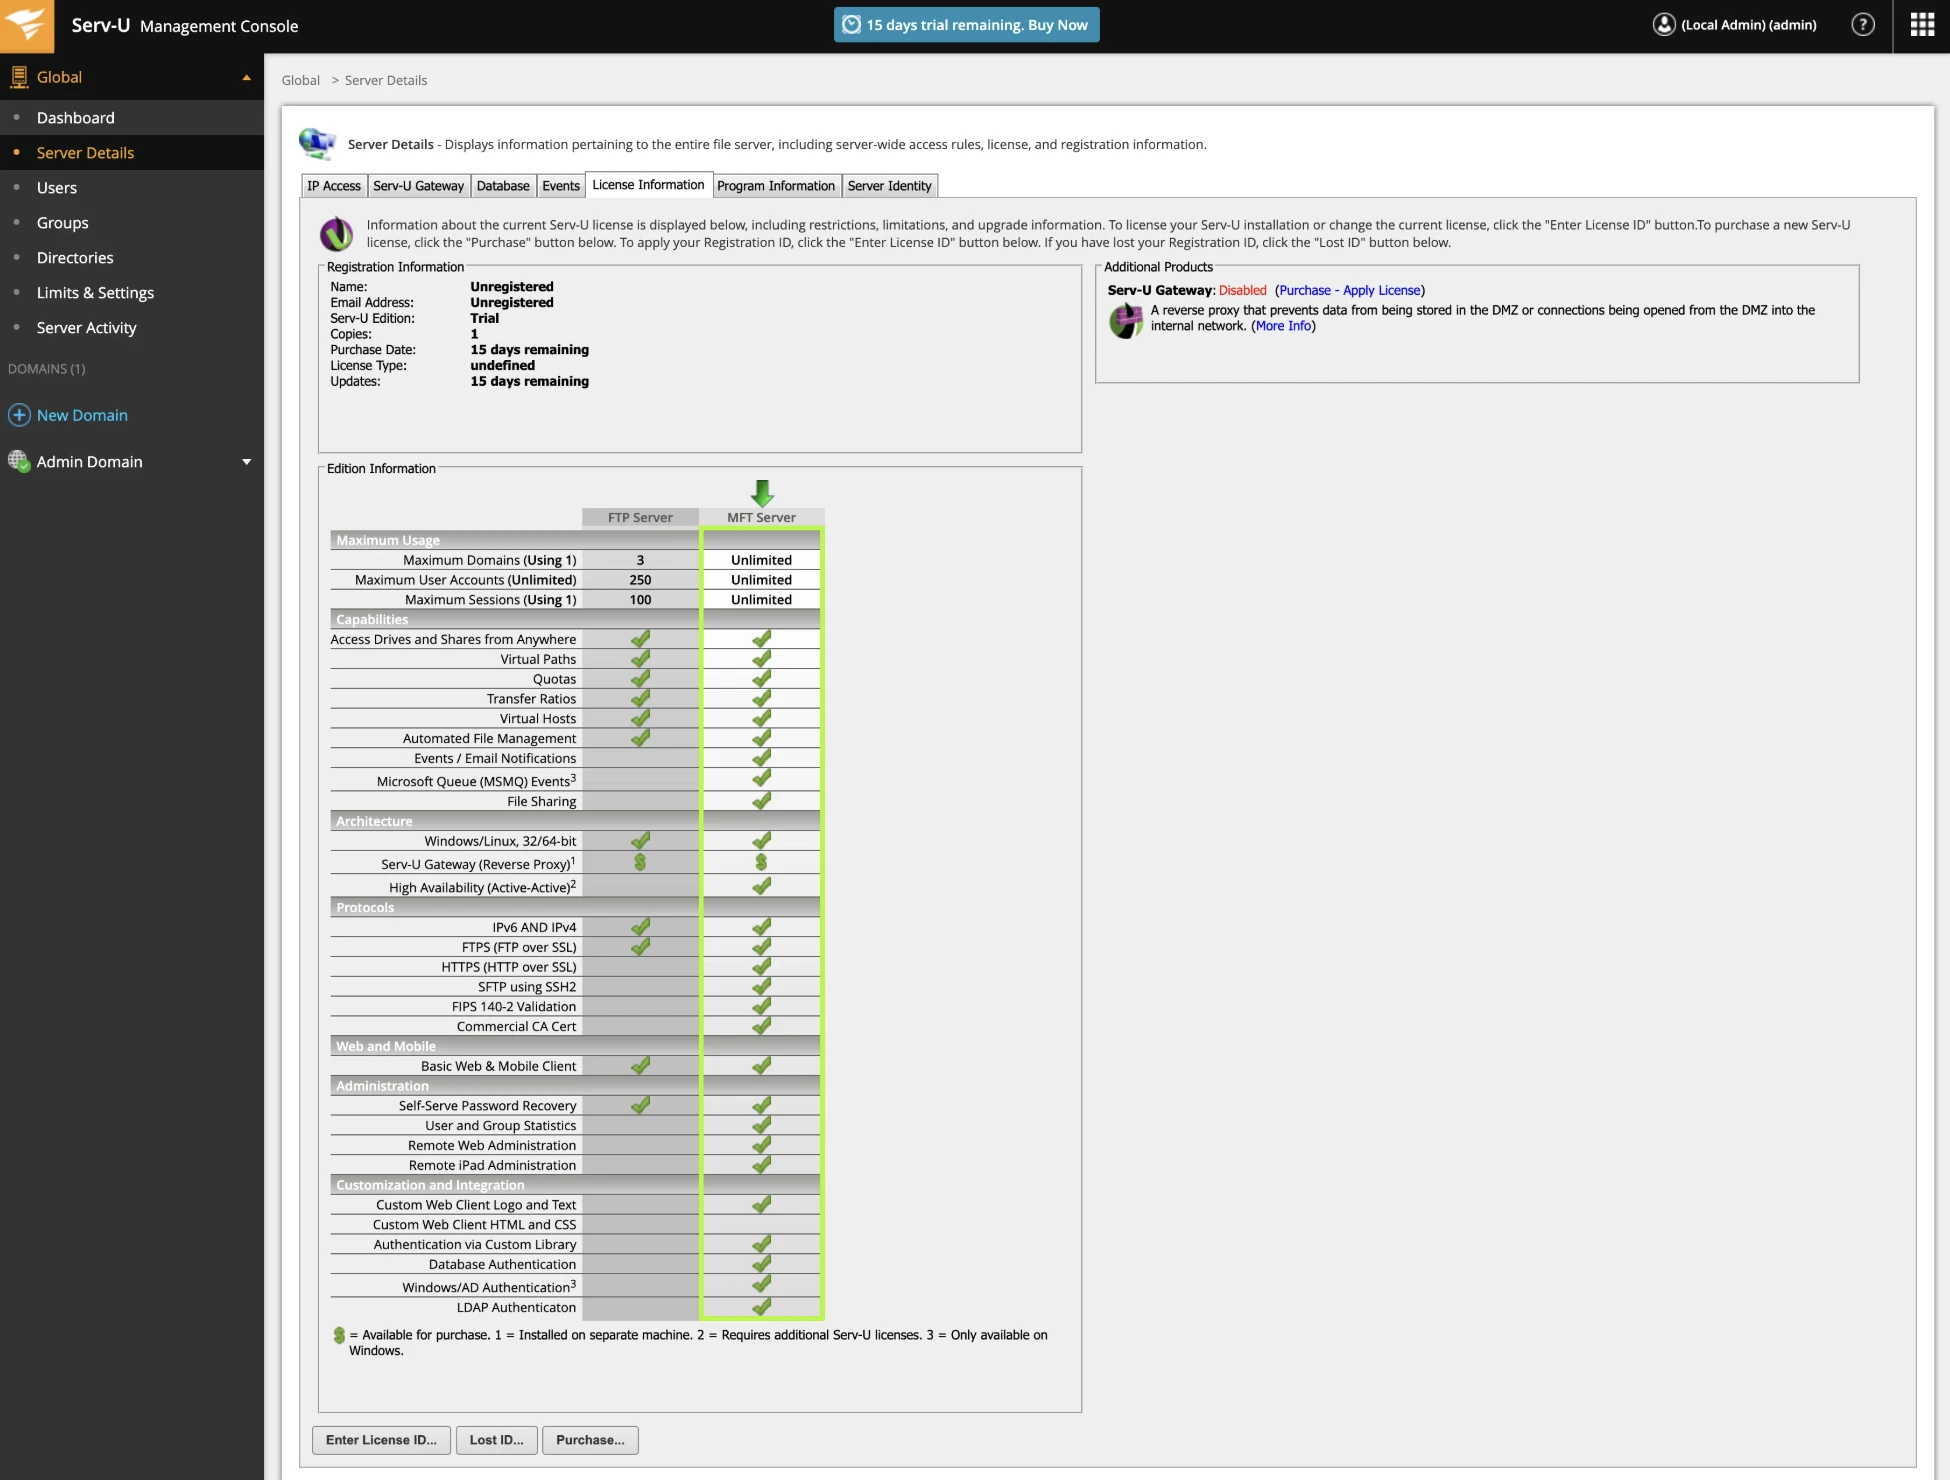Select Admin Domain in the sidebar
1950x1480 pixels.
(90, 461)
